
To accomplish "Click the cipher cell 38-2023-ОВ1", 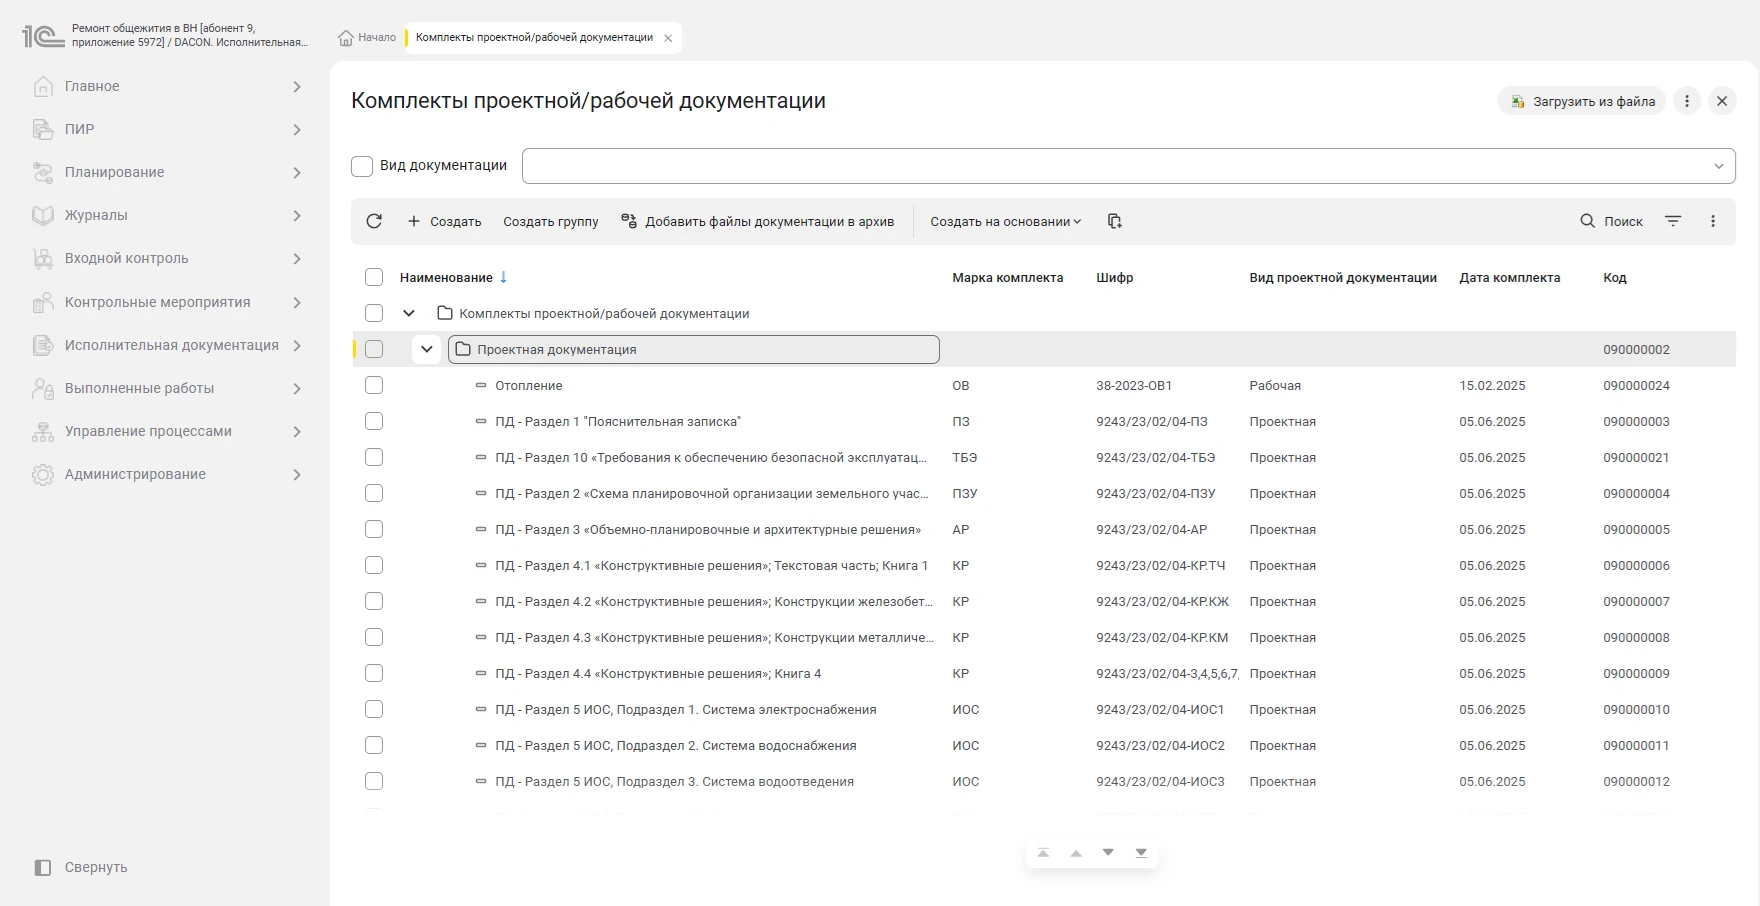I will (x=1134, y=385).
